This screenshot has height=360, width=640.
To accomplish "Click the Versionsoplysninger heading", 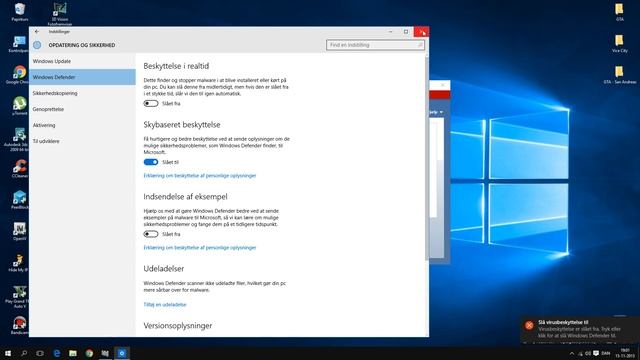I will pyautogui.click(x=178, y=326).
